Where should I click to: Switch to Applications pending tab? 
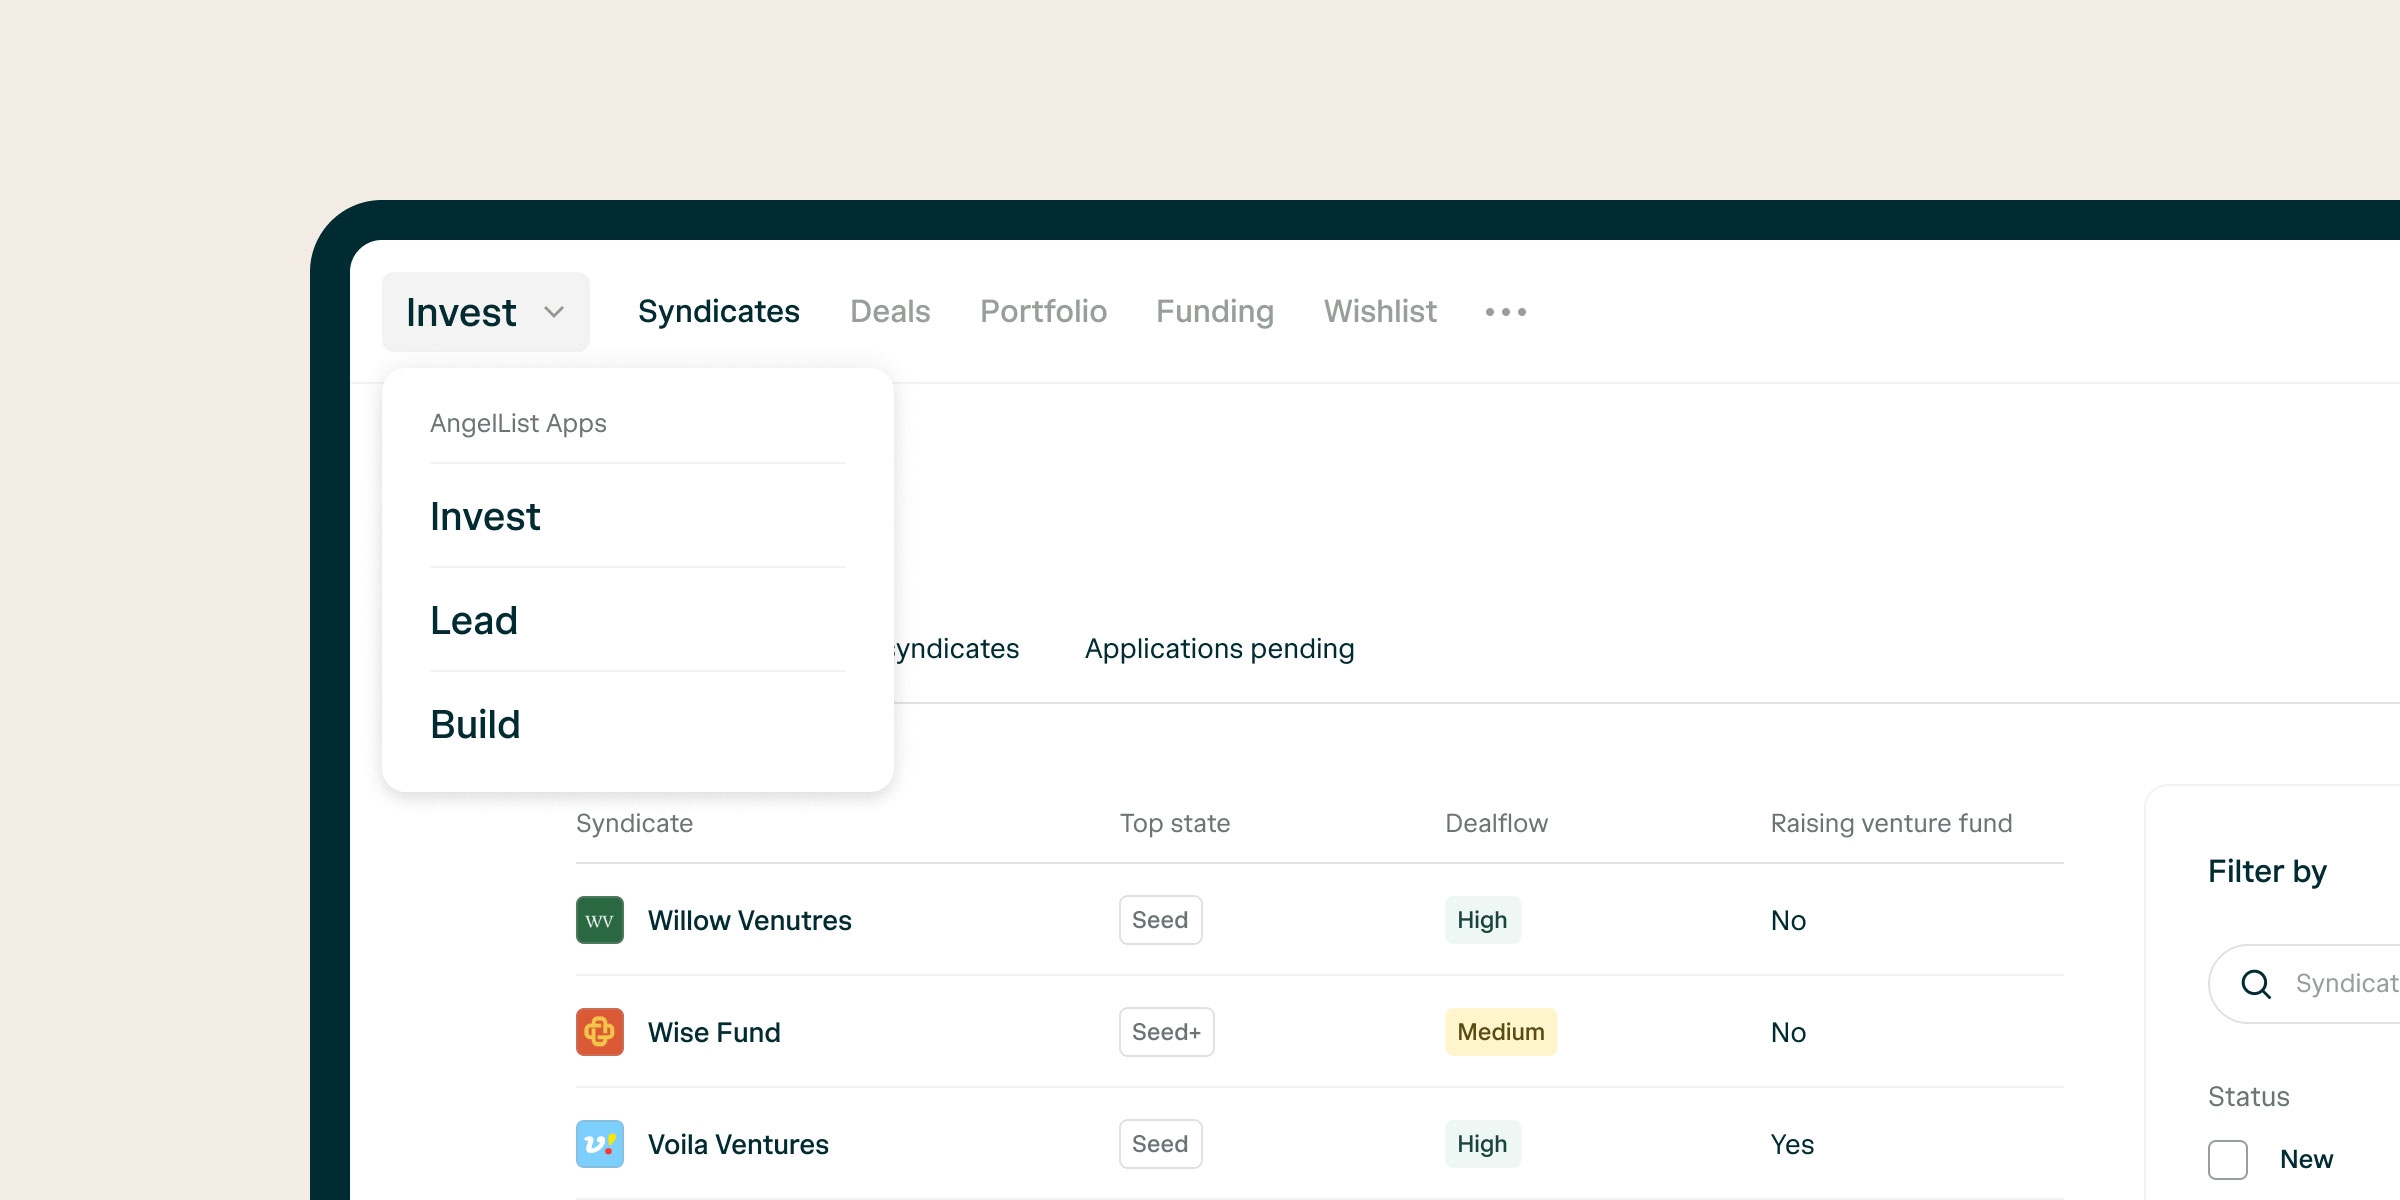tap(1219, 649)
